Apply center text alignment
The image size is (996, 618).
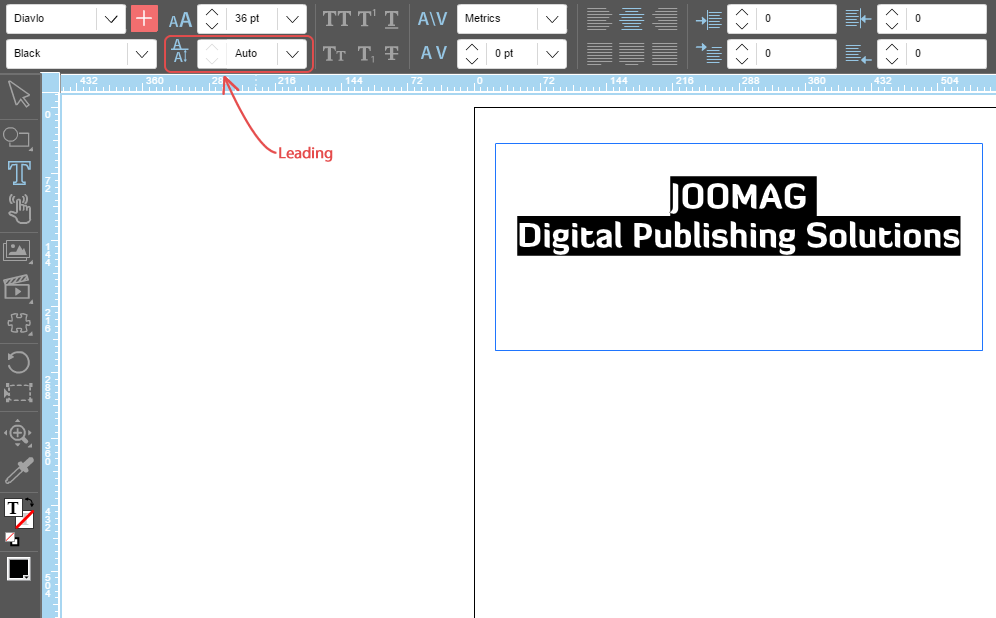631,18
